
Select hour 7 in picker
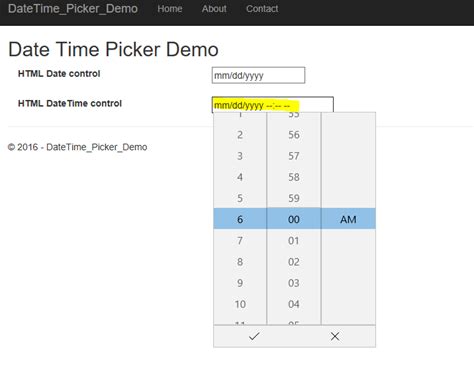pos(240,240)
